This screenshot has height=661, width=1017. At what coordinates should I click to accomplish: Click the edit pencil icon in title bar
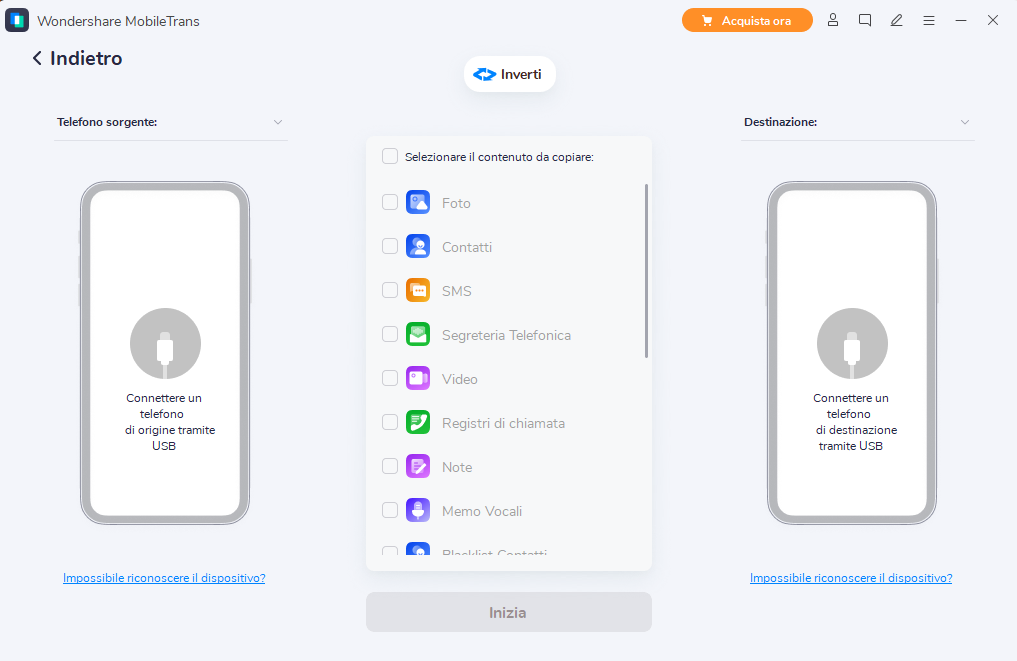[x=897, y=20]
